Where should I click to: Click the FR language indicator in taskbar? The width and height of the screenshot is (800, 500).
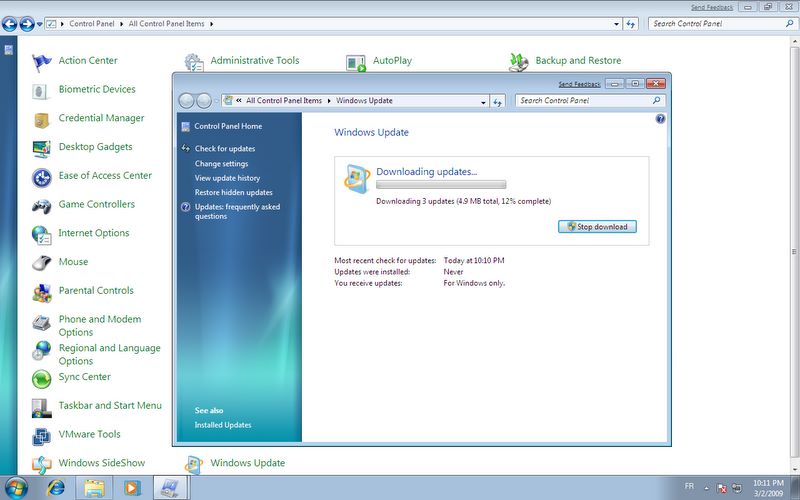[x=689, y=486]
